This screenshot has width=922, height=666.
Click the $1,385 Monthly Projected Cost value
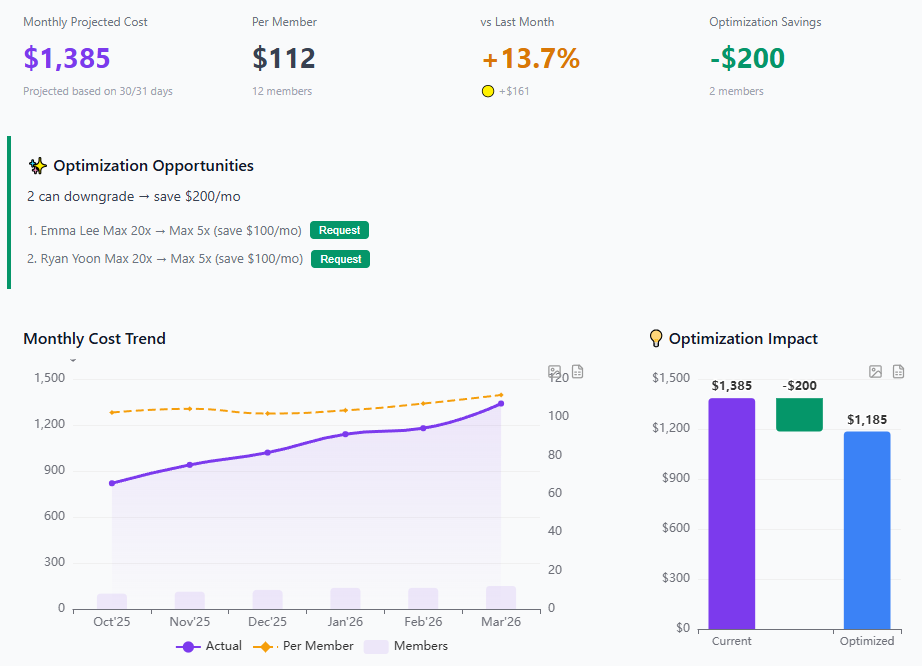(x=67, y=59)
